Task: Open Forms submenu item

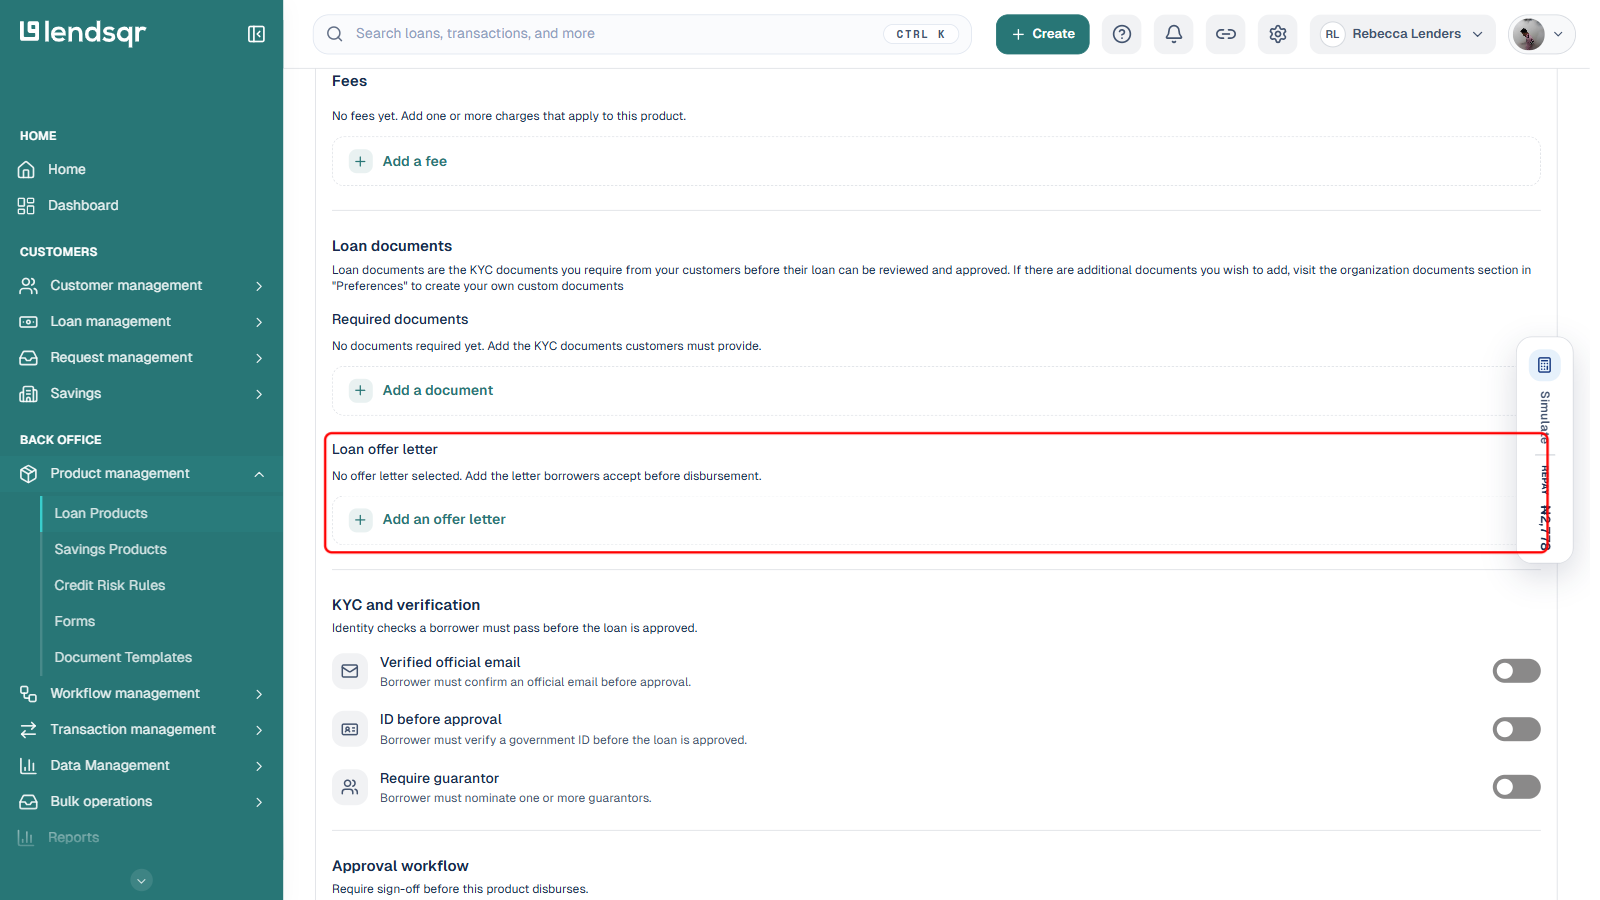Action: pos(75,622)
